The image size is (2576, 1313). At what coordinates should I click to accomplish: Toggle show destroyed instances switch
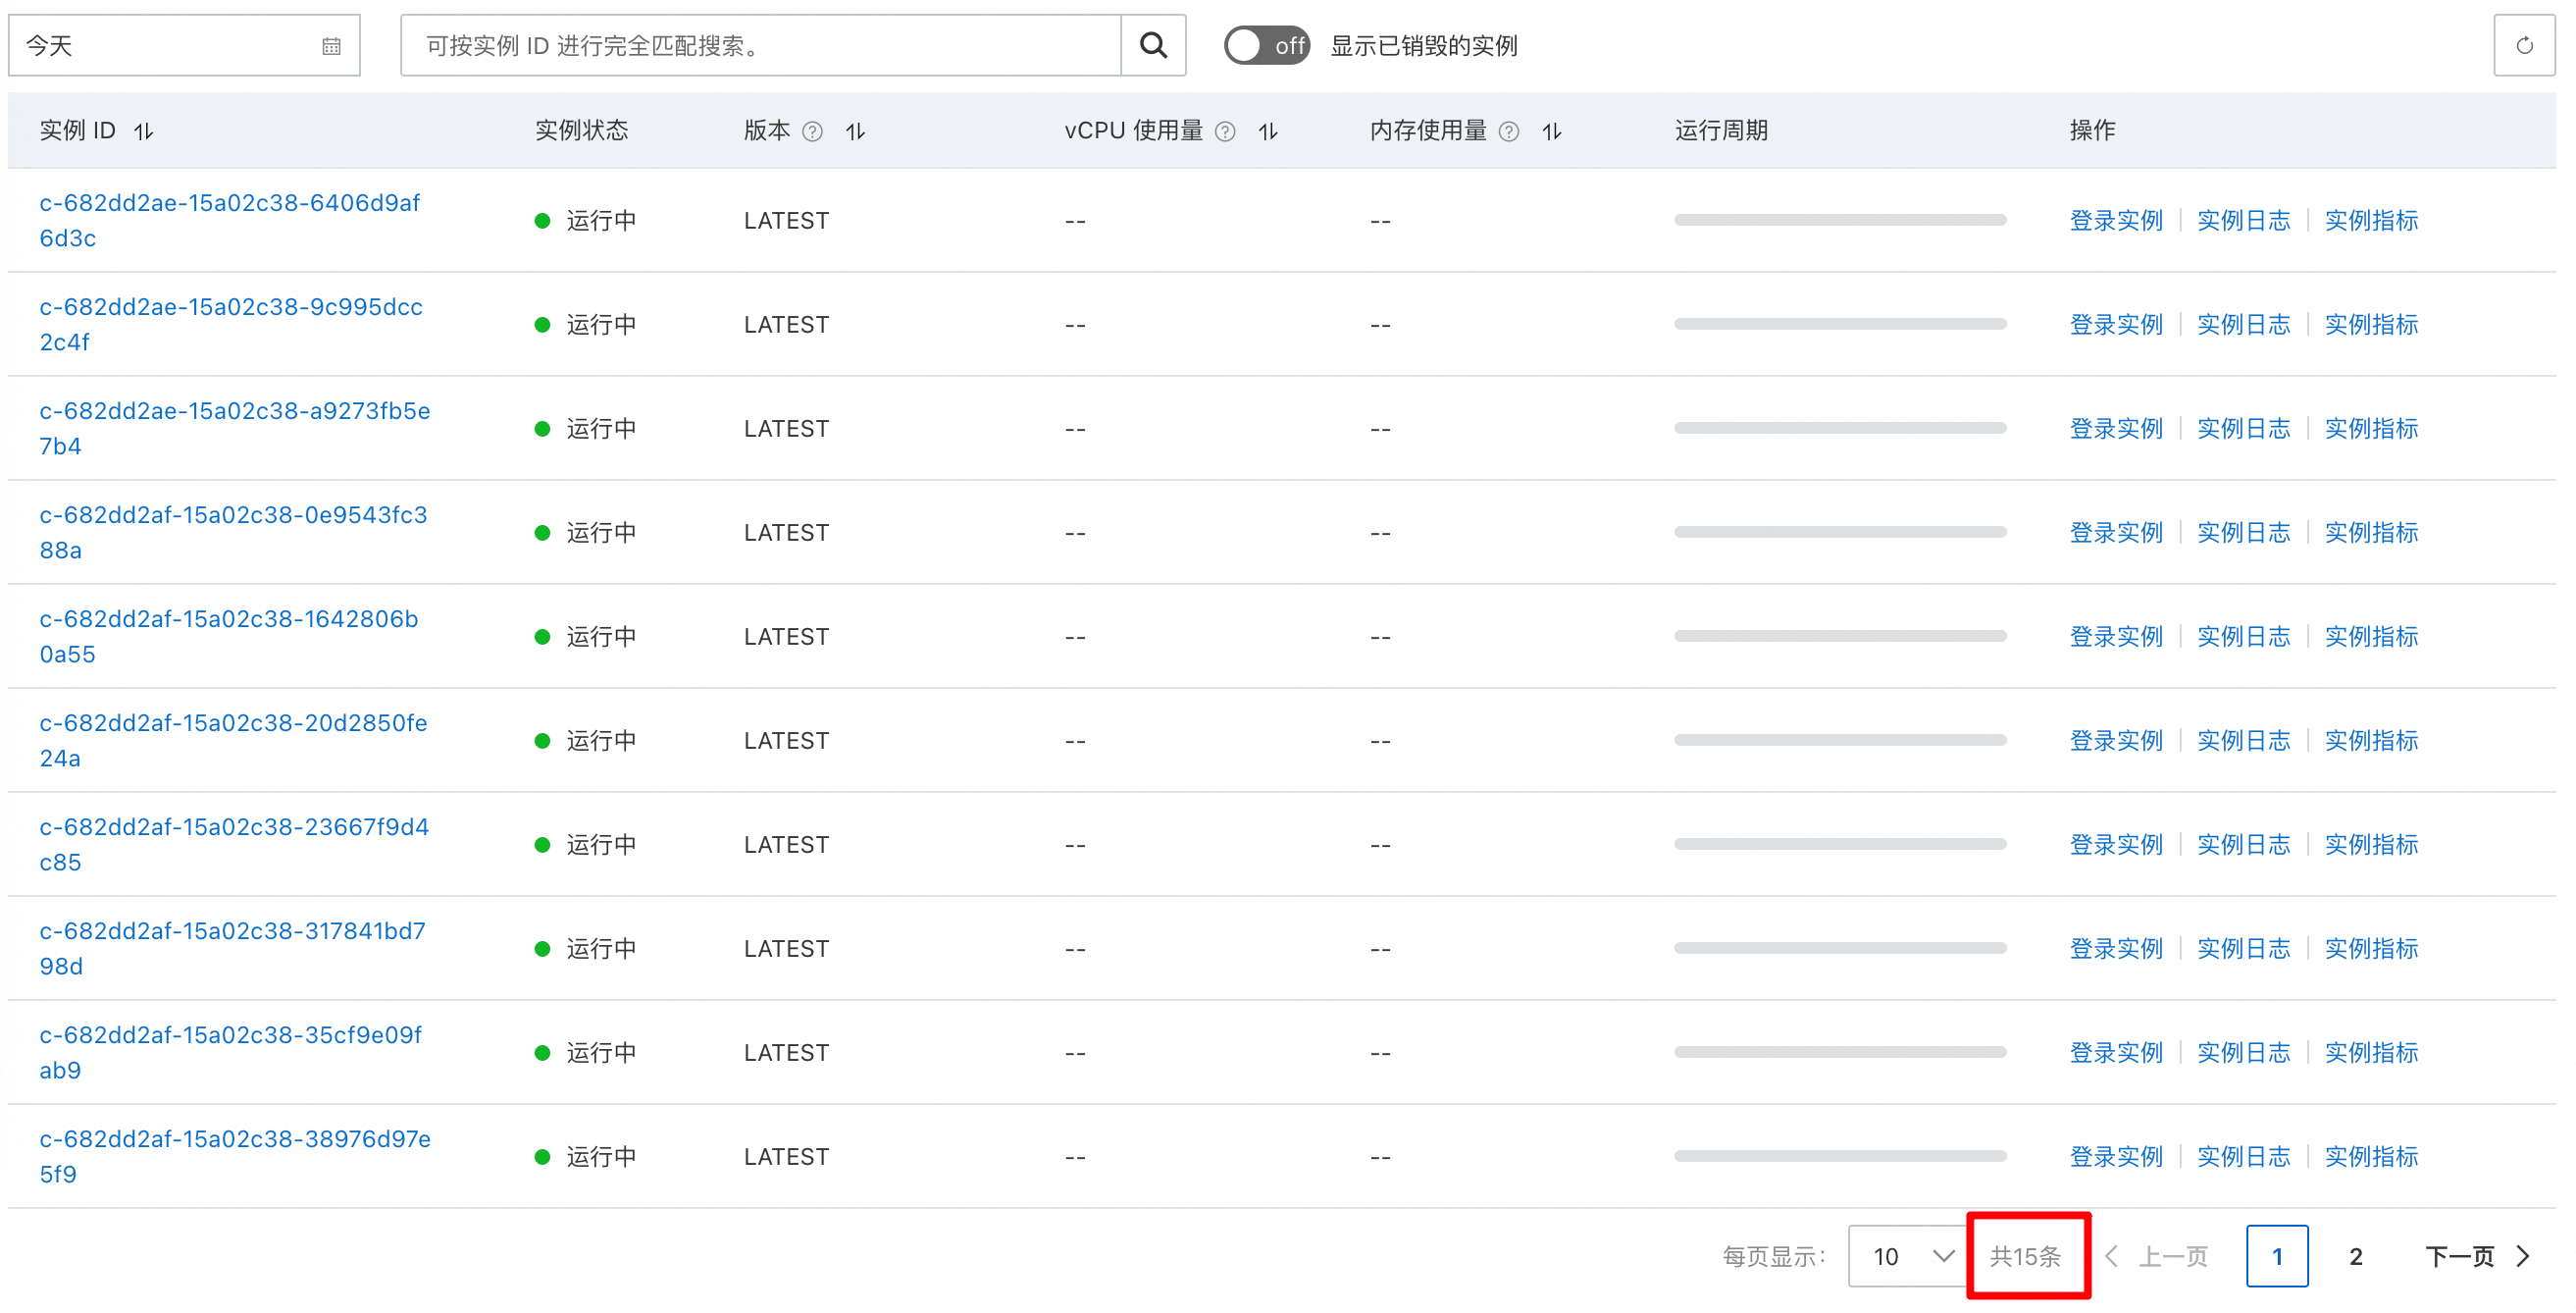[1266, 45]
